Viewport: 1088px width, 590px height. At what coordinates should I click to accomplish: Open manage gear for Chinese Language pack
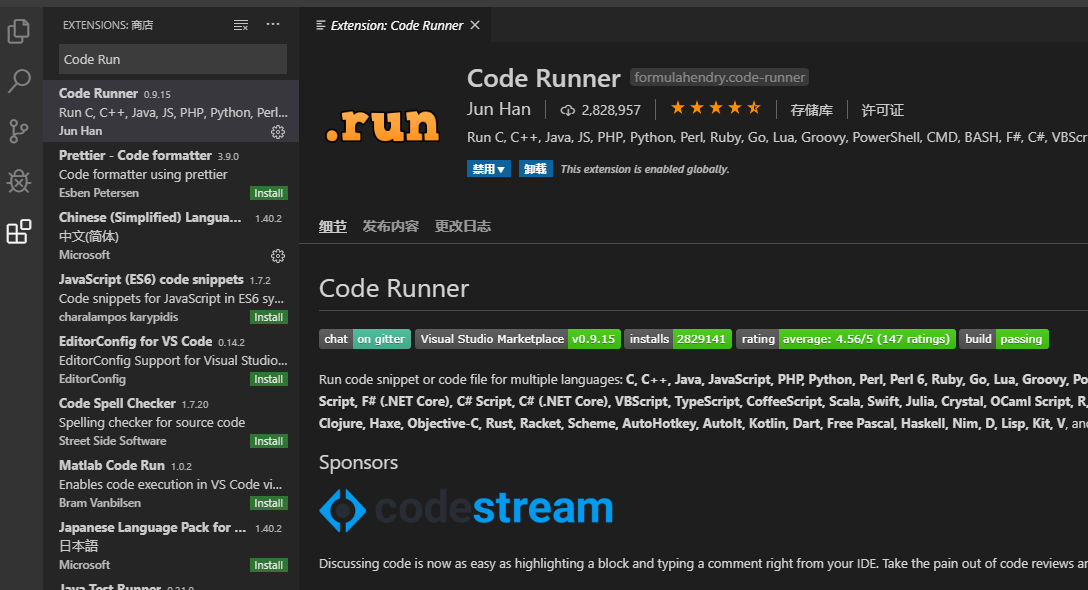[x=278, y=256]
